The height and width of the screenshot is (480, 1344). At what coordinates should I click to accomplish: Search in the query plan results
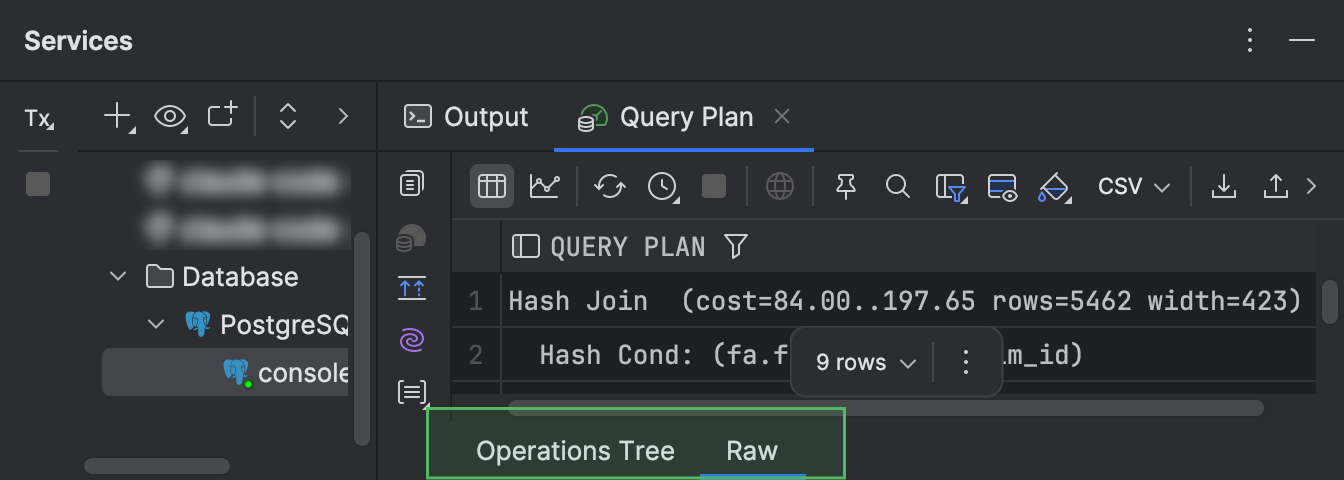pyautogui.click(x=898, y=186)
